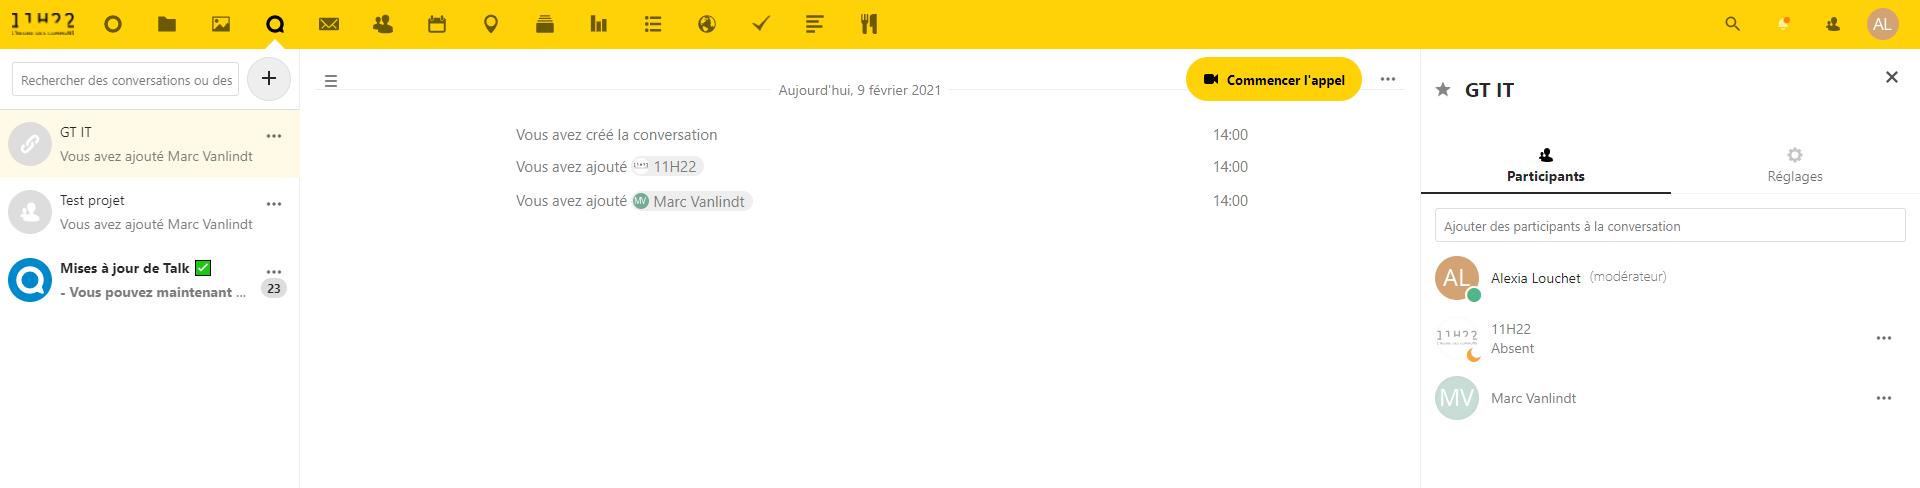Image resolution: width=1920 pixels, height=488 pixels.
Task: Open the Photos app in top bar
Action: 221,24
